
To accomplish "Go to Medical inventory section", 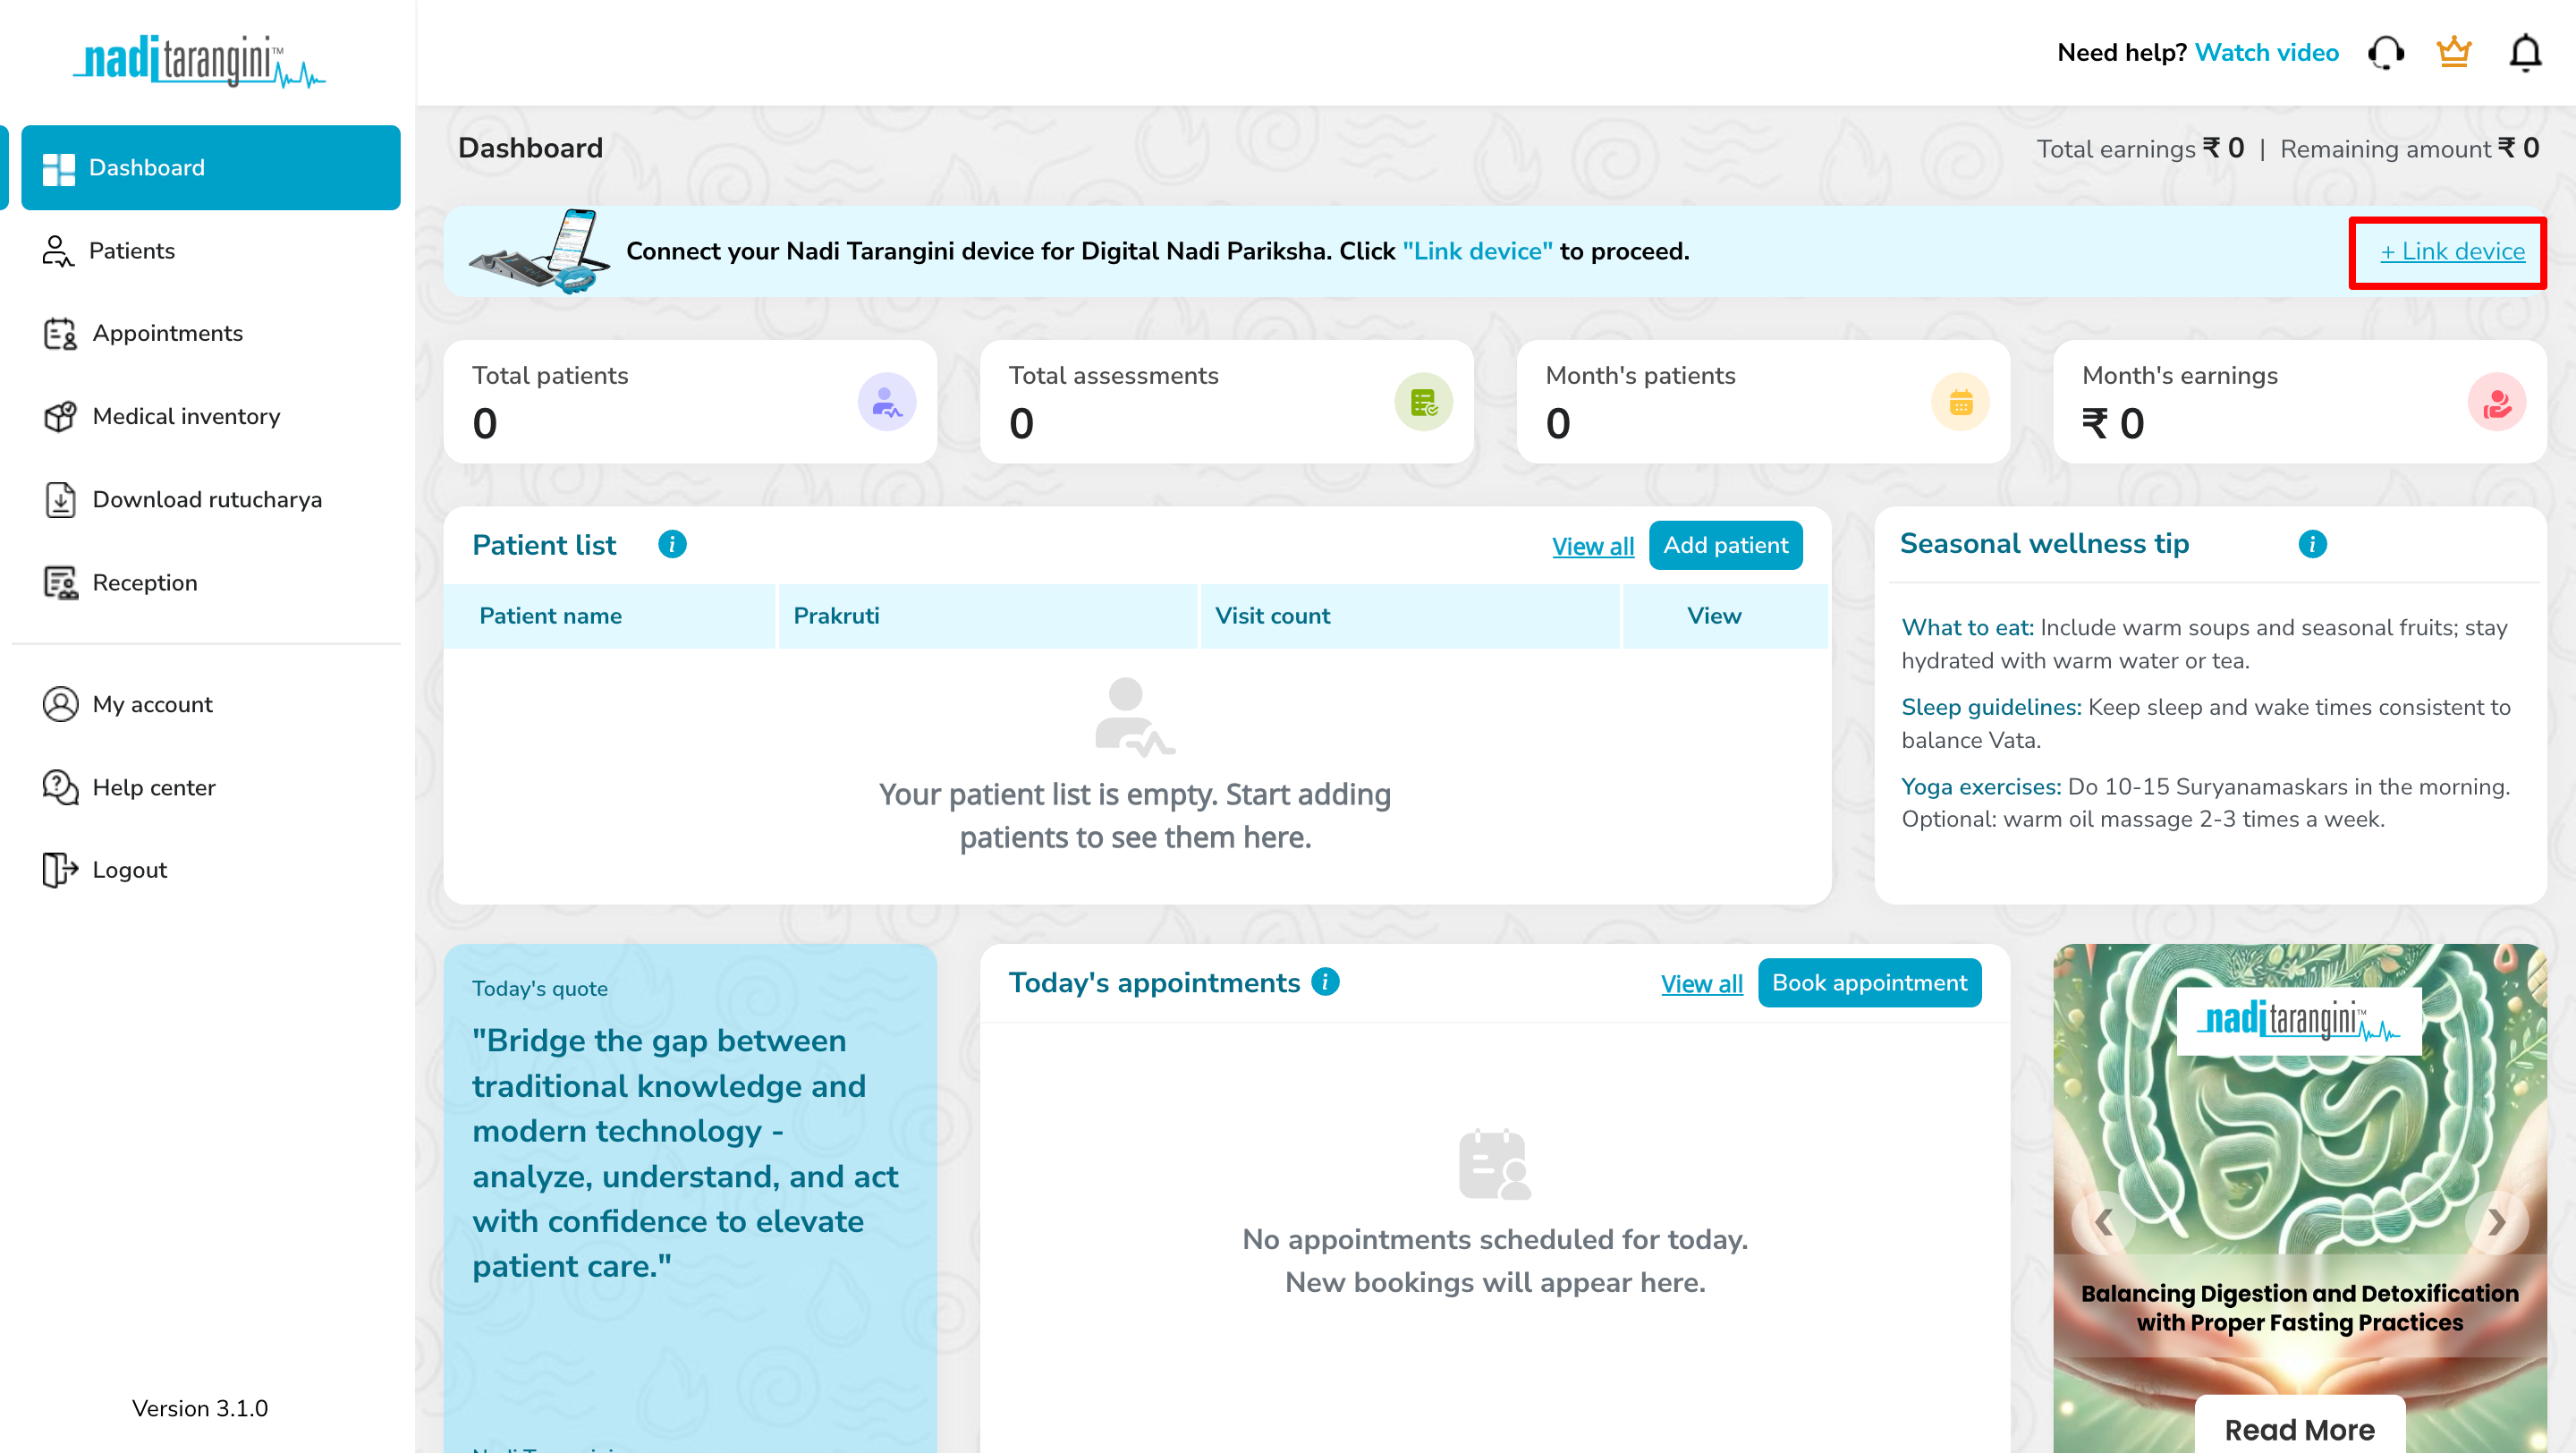I will pos(186,416).
